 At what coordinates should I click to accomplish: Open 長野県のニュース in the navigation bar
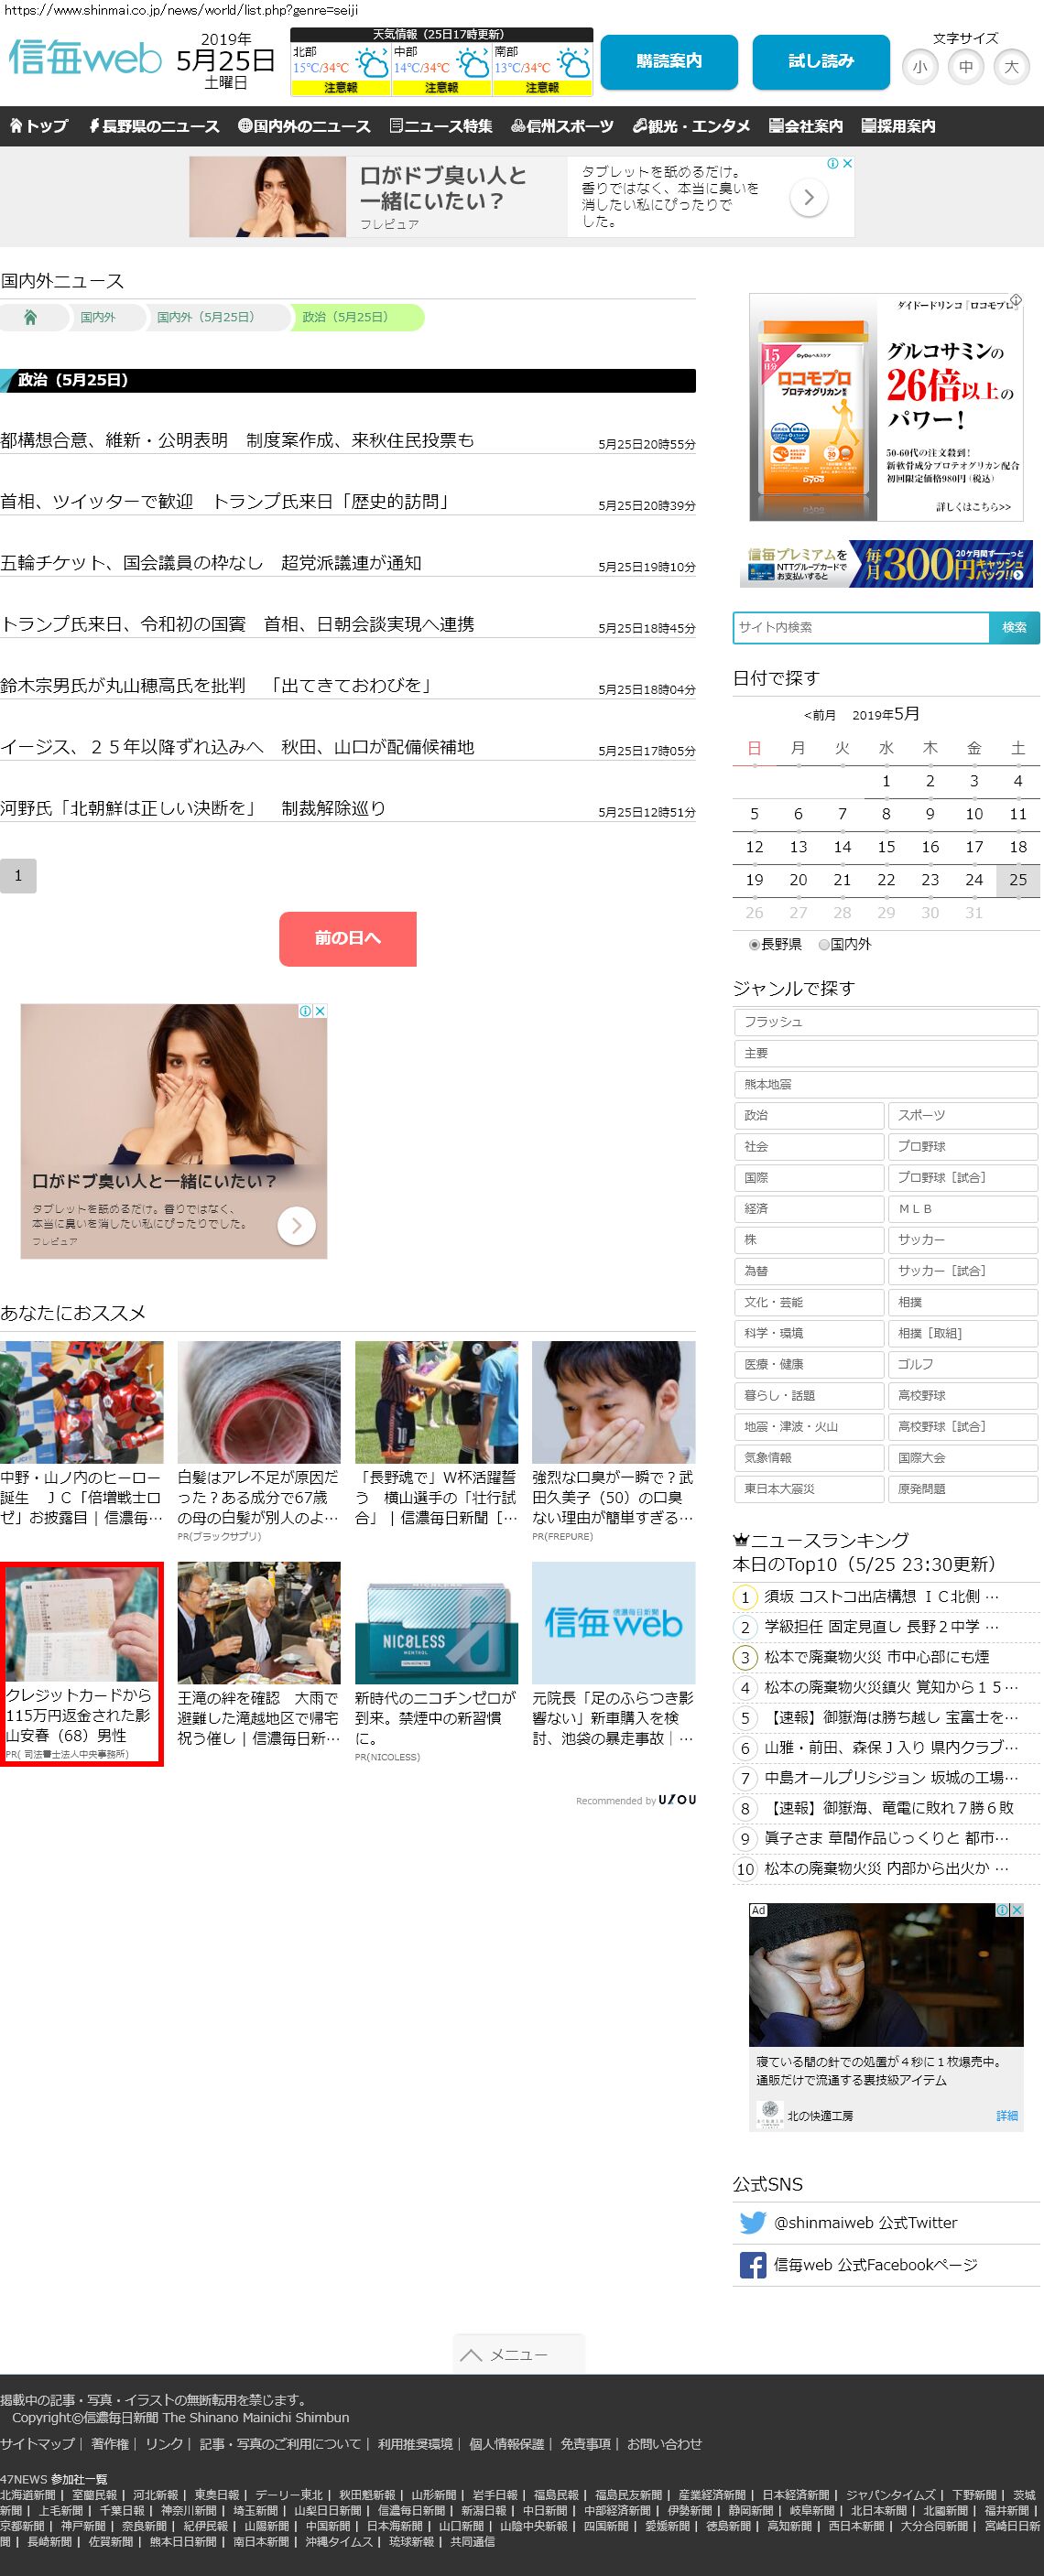coord(154,126)
